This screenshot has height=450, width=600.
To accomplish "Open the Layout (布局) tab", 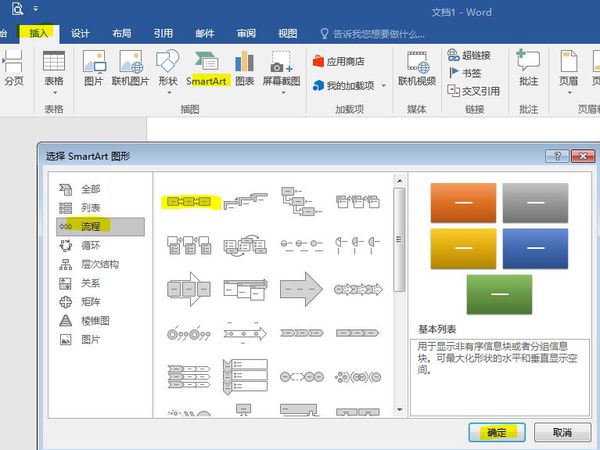I will coord(122,34).
